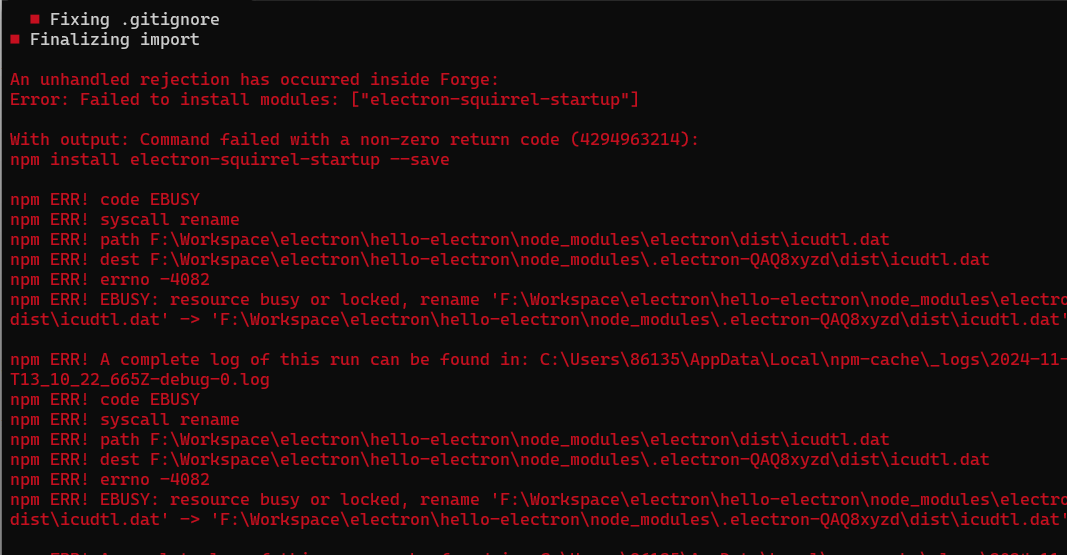Click the 'Finalizing import' step text
Image resolution: width=1067 pixels, height=555 pixels.
click(x=114, y=39)
